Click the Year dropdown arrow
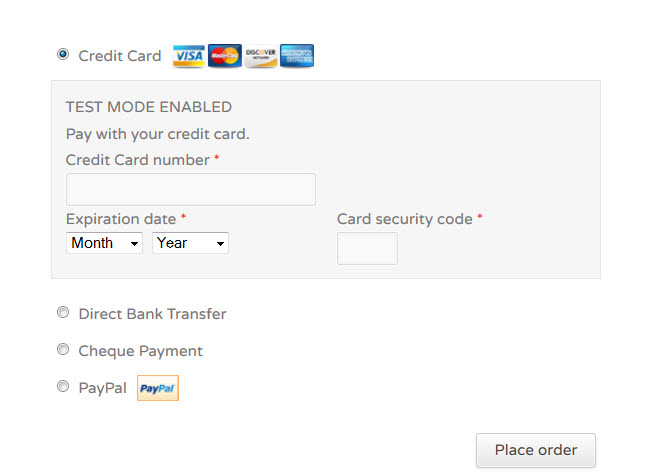The height and width of the screenshot is (476, 647). [220, 244]
